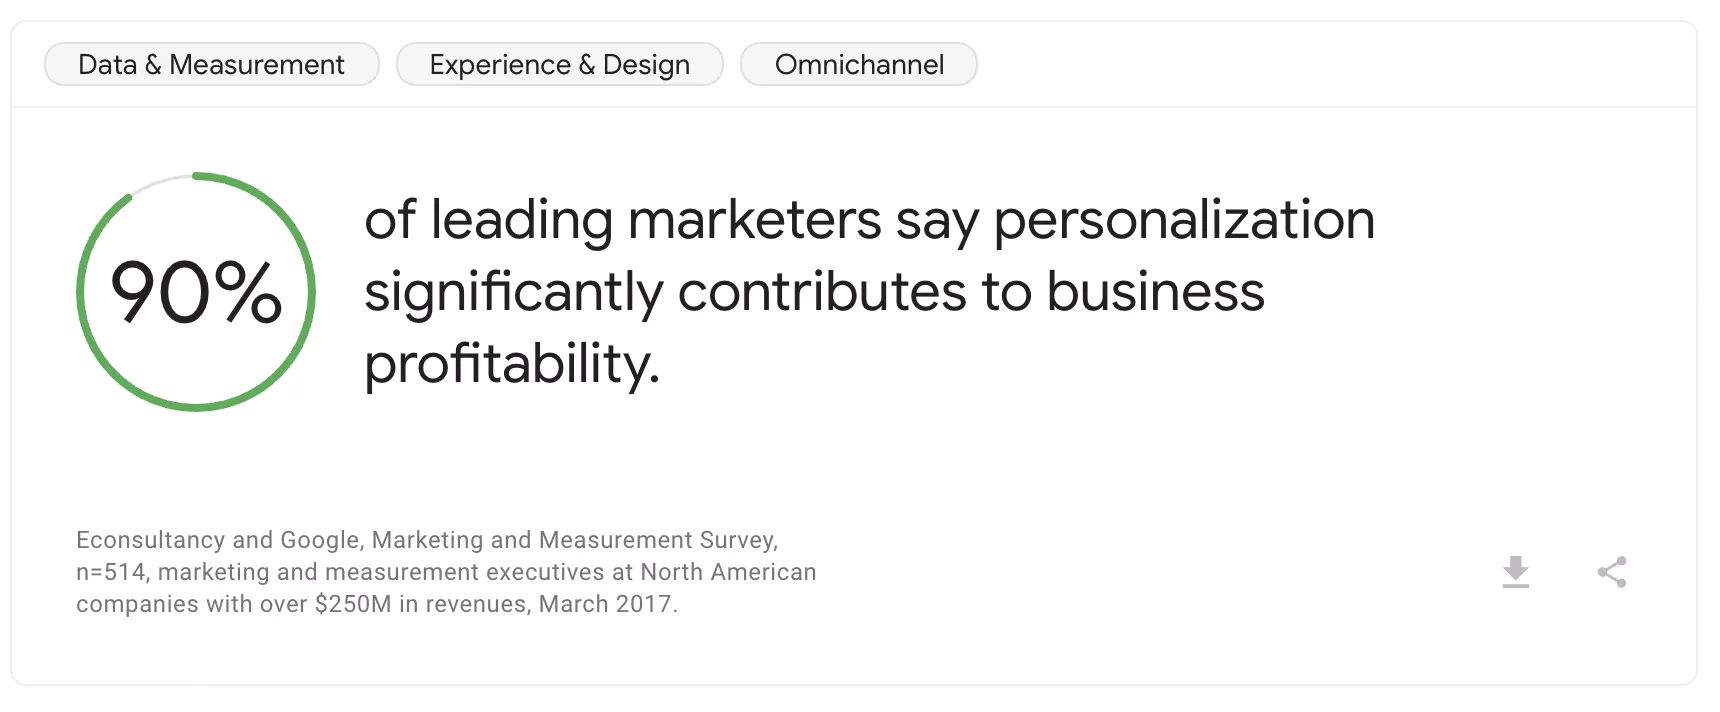
Task: Click the personalization statistic headline text
Action: (870, 292)
